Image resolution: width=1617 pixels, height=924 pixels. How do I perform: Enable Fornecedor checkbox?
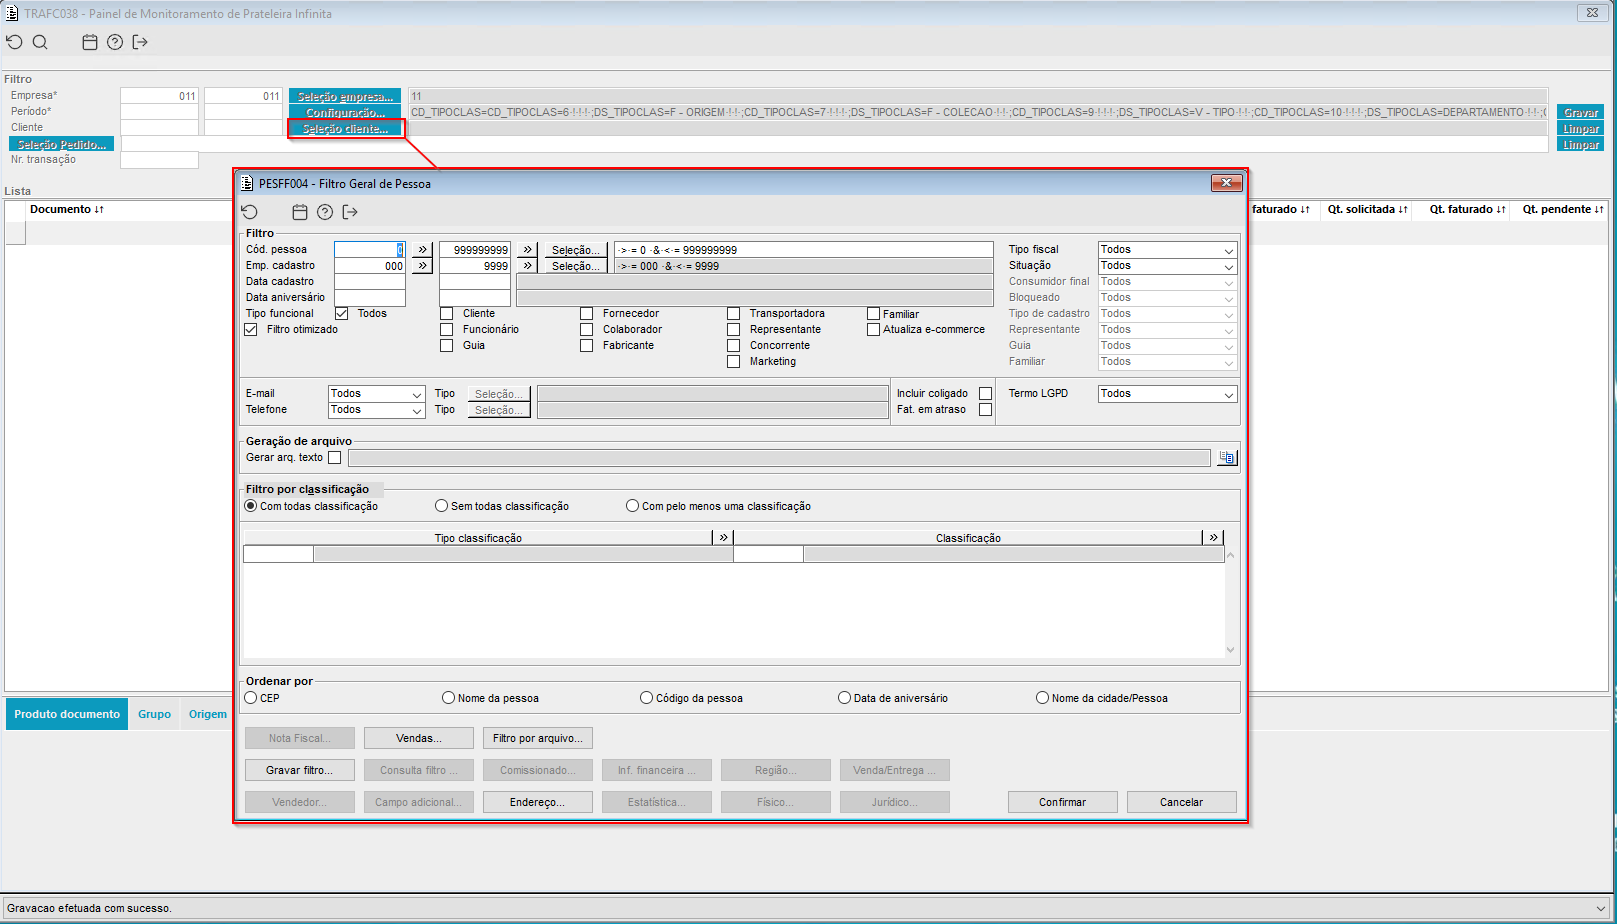point(586,314)
